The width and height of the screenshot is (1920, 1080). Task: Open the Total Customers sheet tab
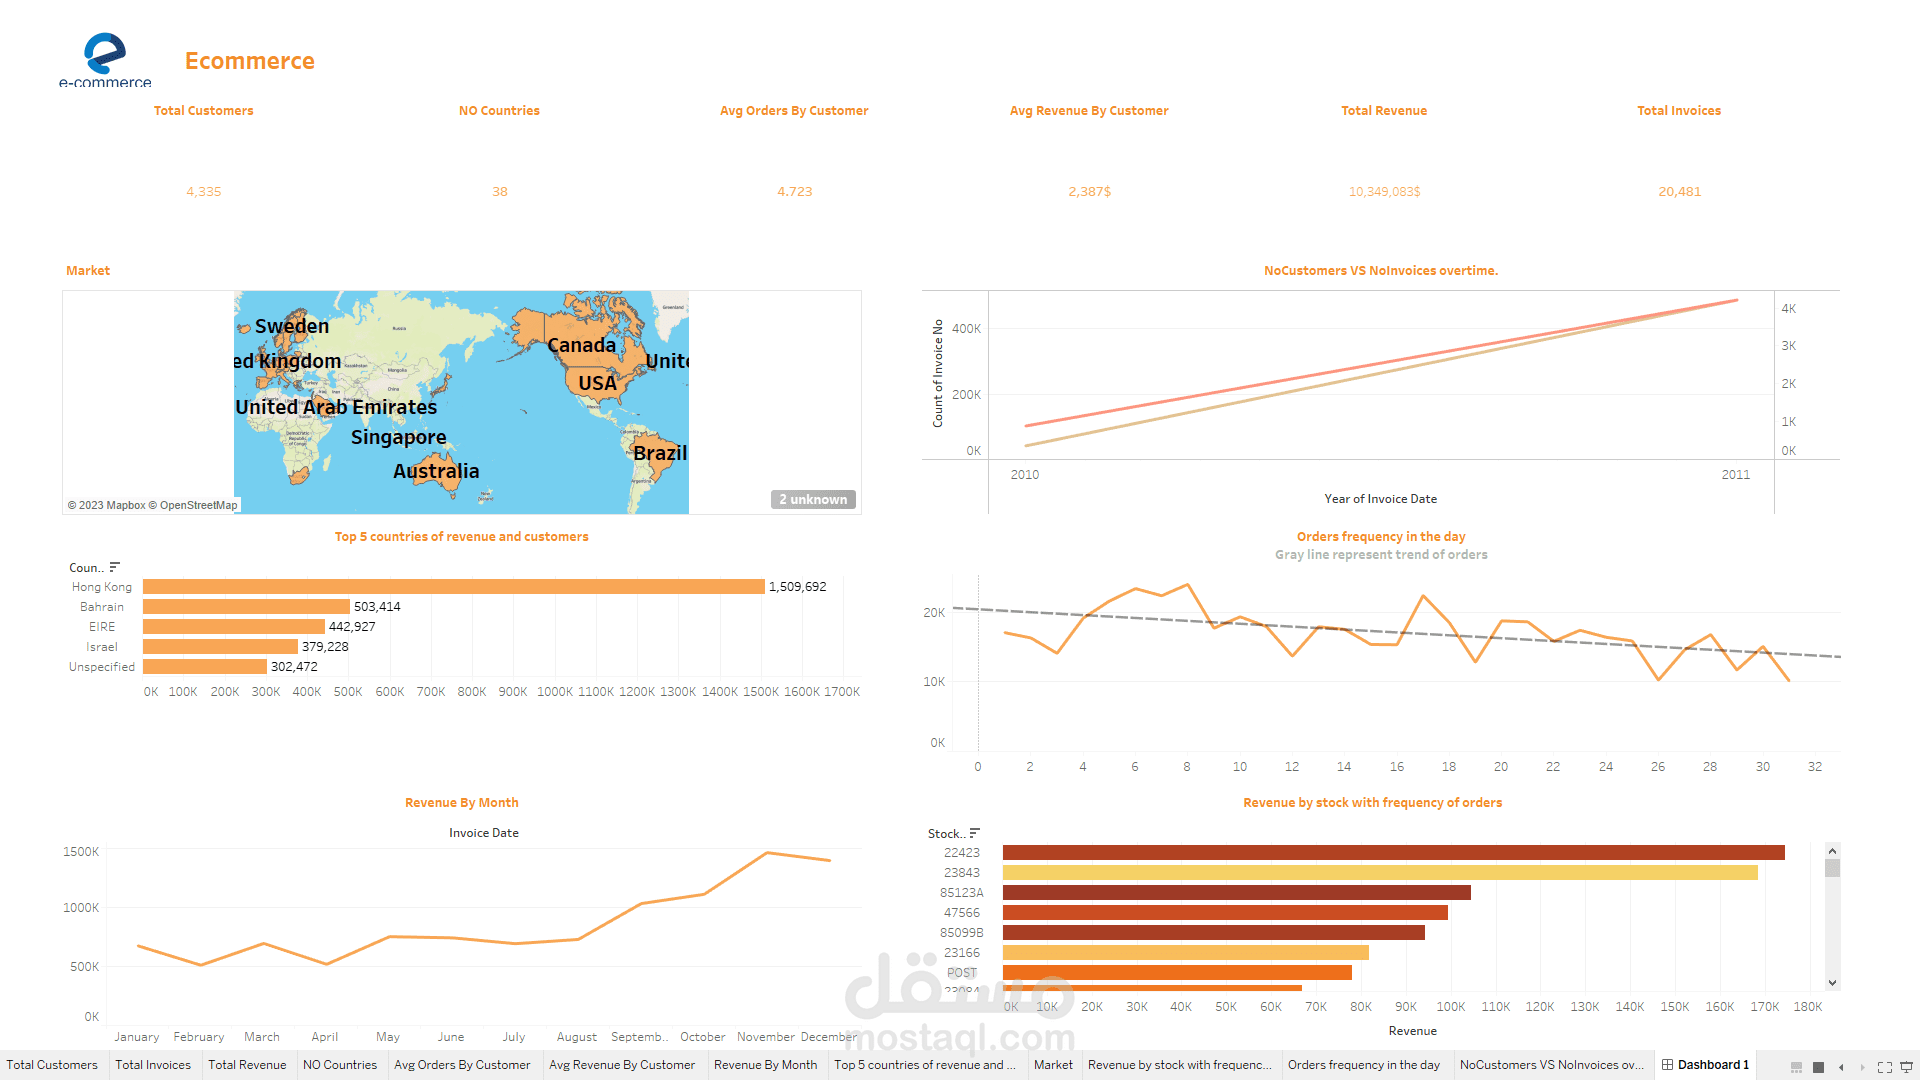tap(52, 1065)
